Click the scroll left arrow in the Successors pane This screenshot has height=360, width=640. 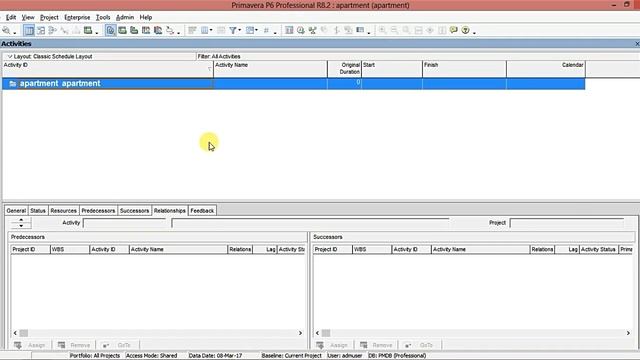point(318,333)
